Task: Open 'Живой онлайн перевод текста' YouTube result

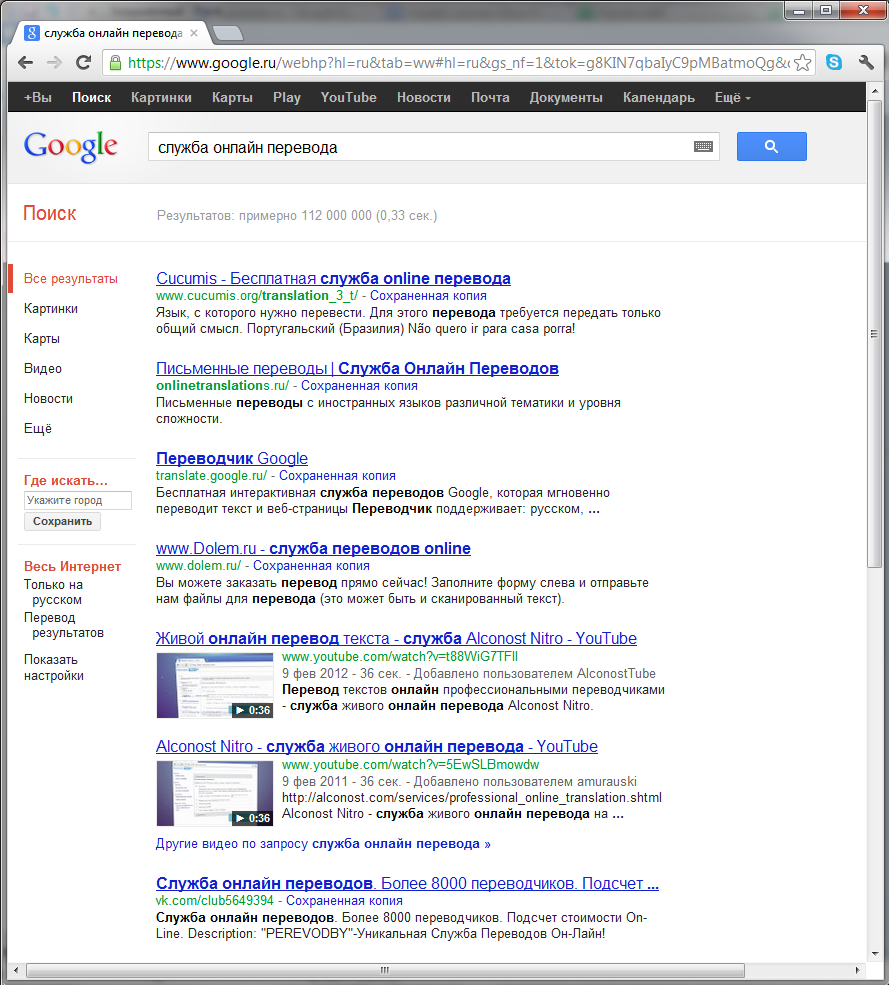Action: click(396, 638)
